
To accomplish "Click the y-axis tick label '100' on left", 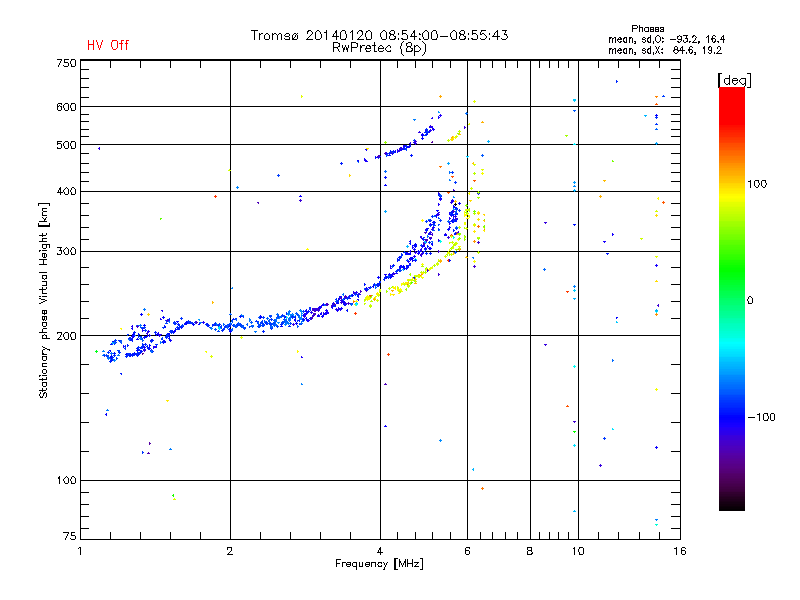I will pos(66,480).
